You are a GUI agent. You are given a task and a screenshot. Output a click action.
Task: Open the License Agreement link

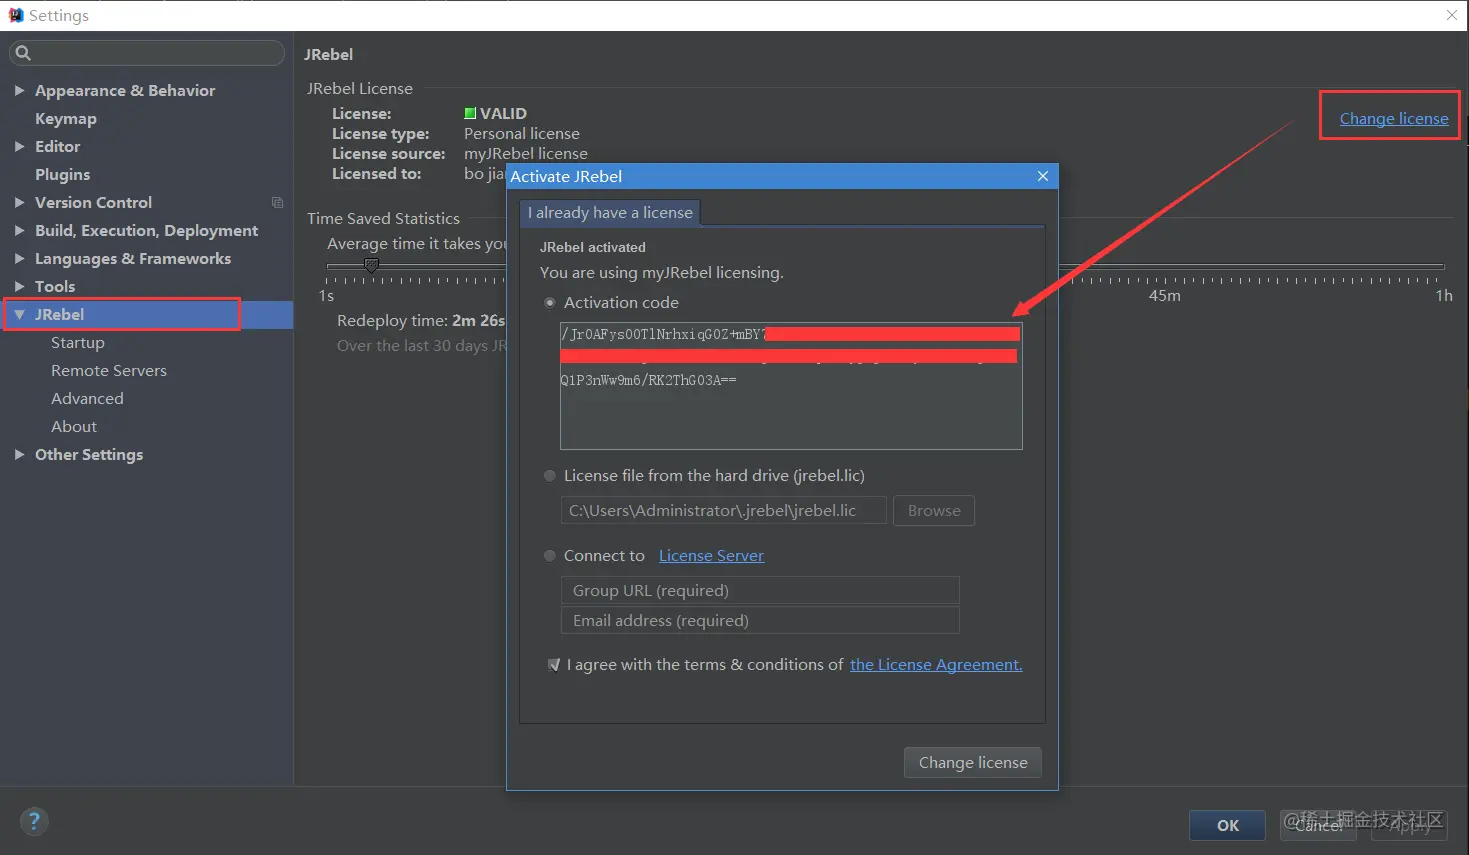(936, 665)
